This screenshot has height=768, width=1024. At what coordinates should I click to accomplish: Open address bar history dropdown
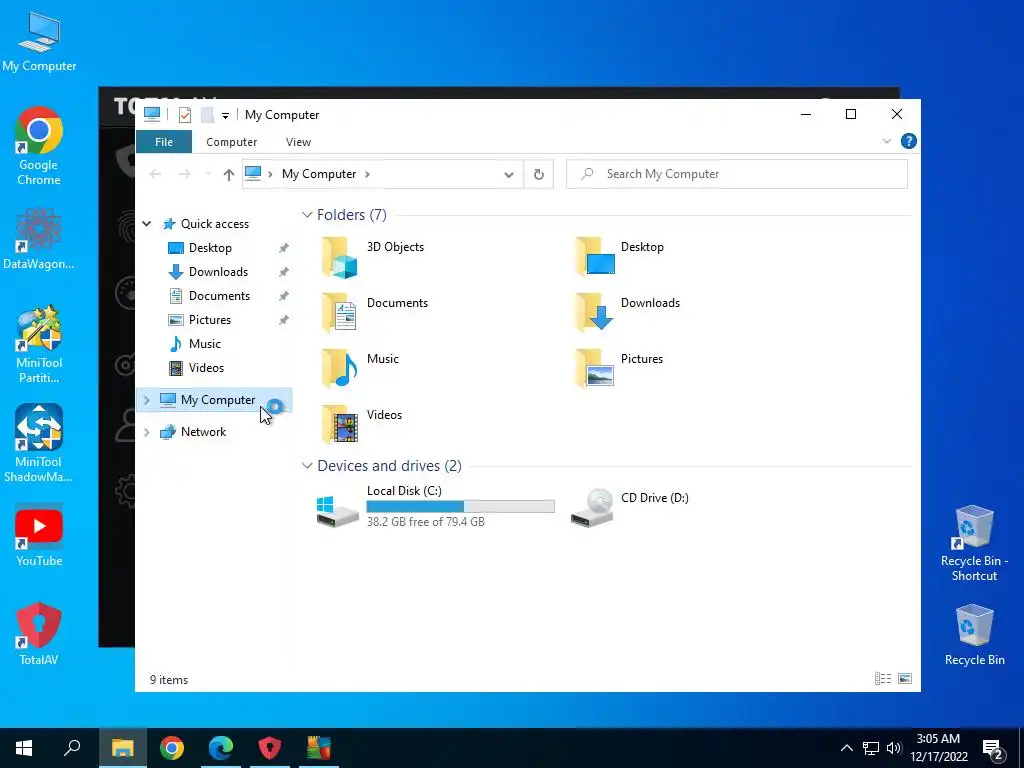tap(509, 174)
